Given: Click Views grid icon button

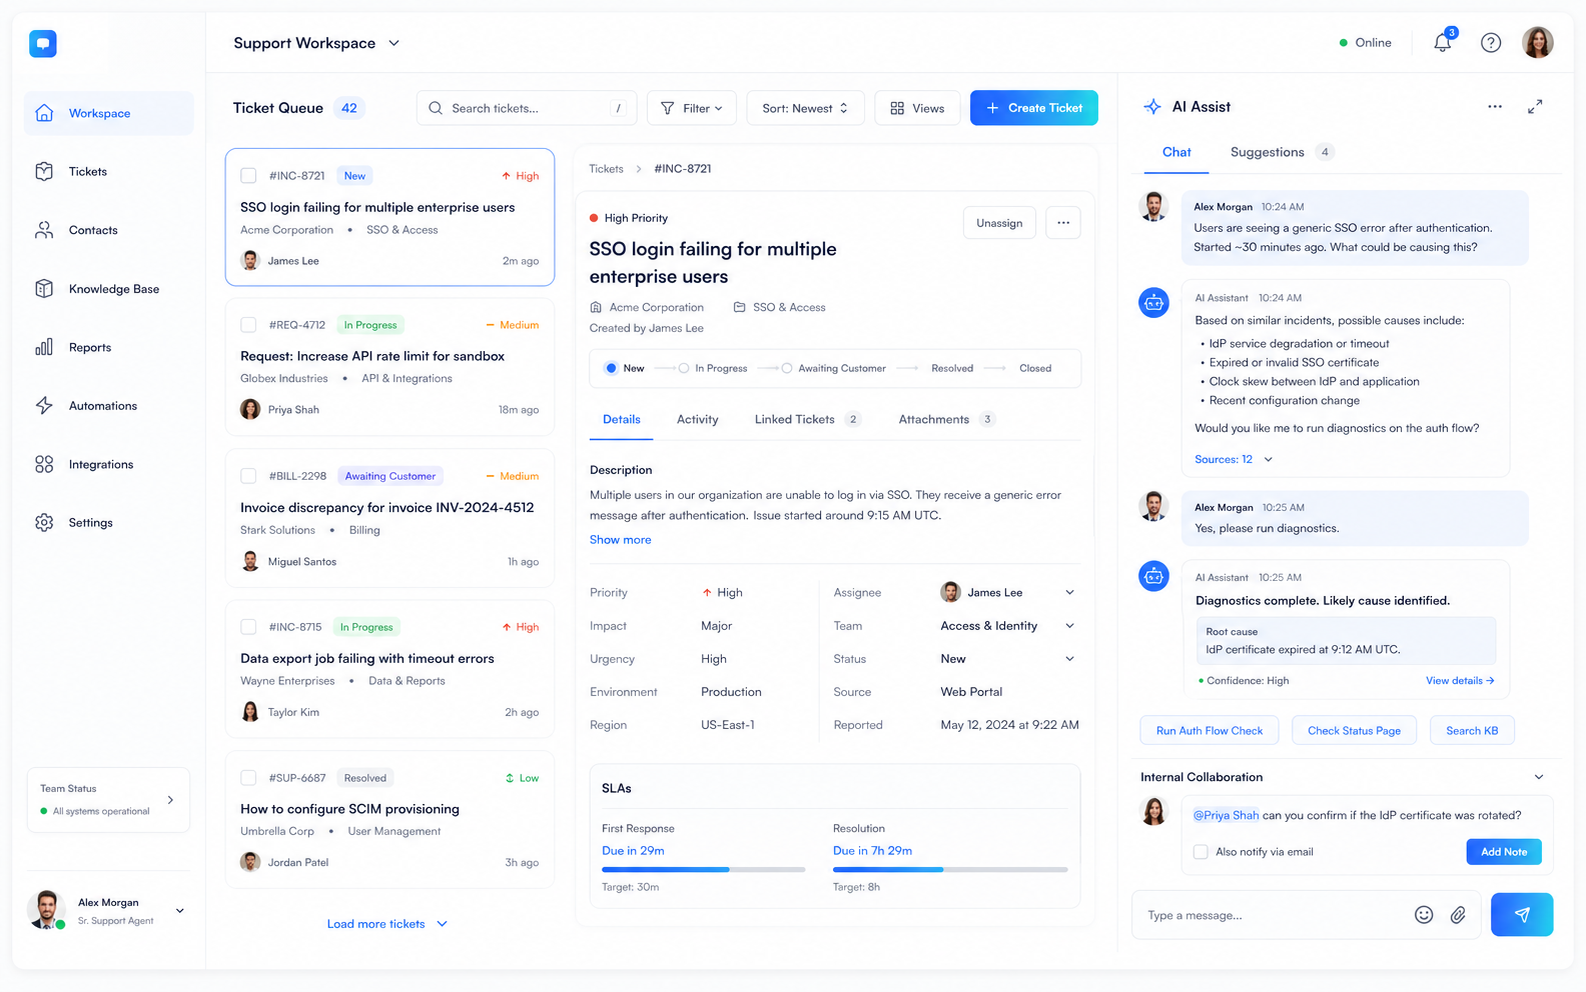Looking at the screenshot, I should [917, 108].
